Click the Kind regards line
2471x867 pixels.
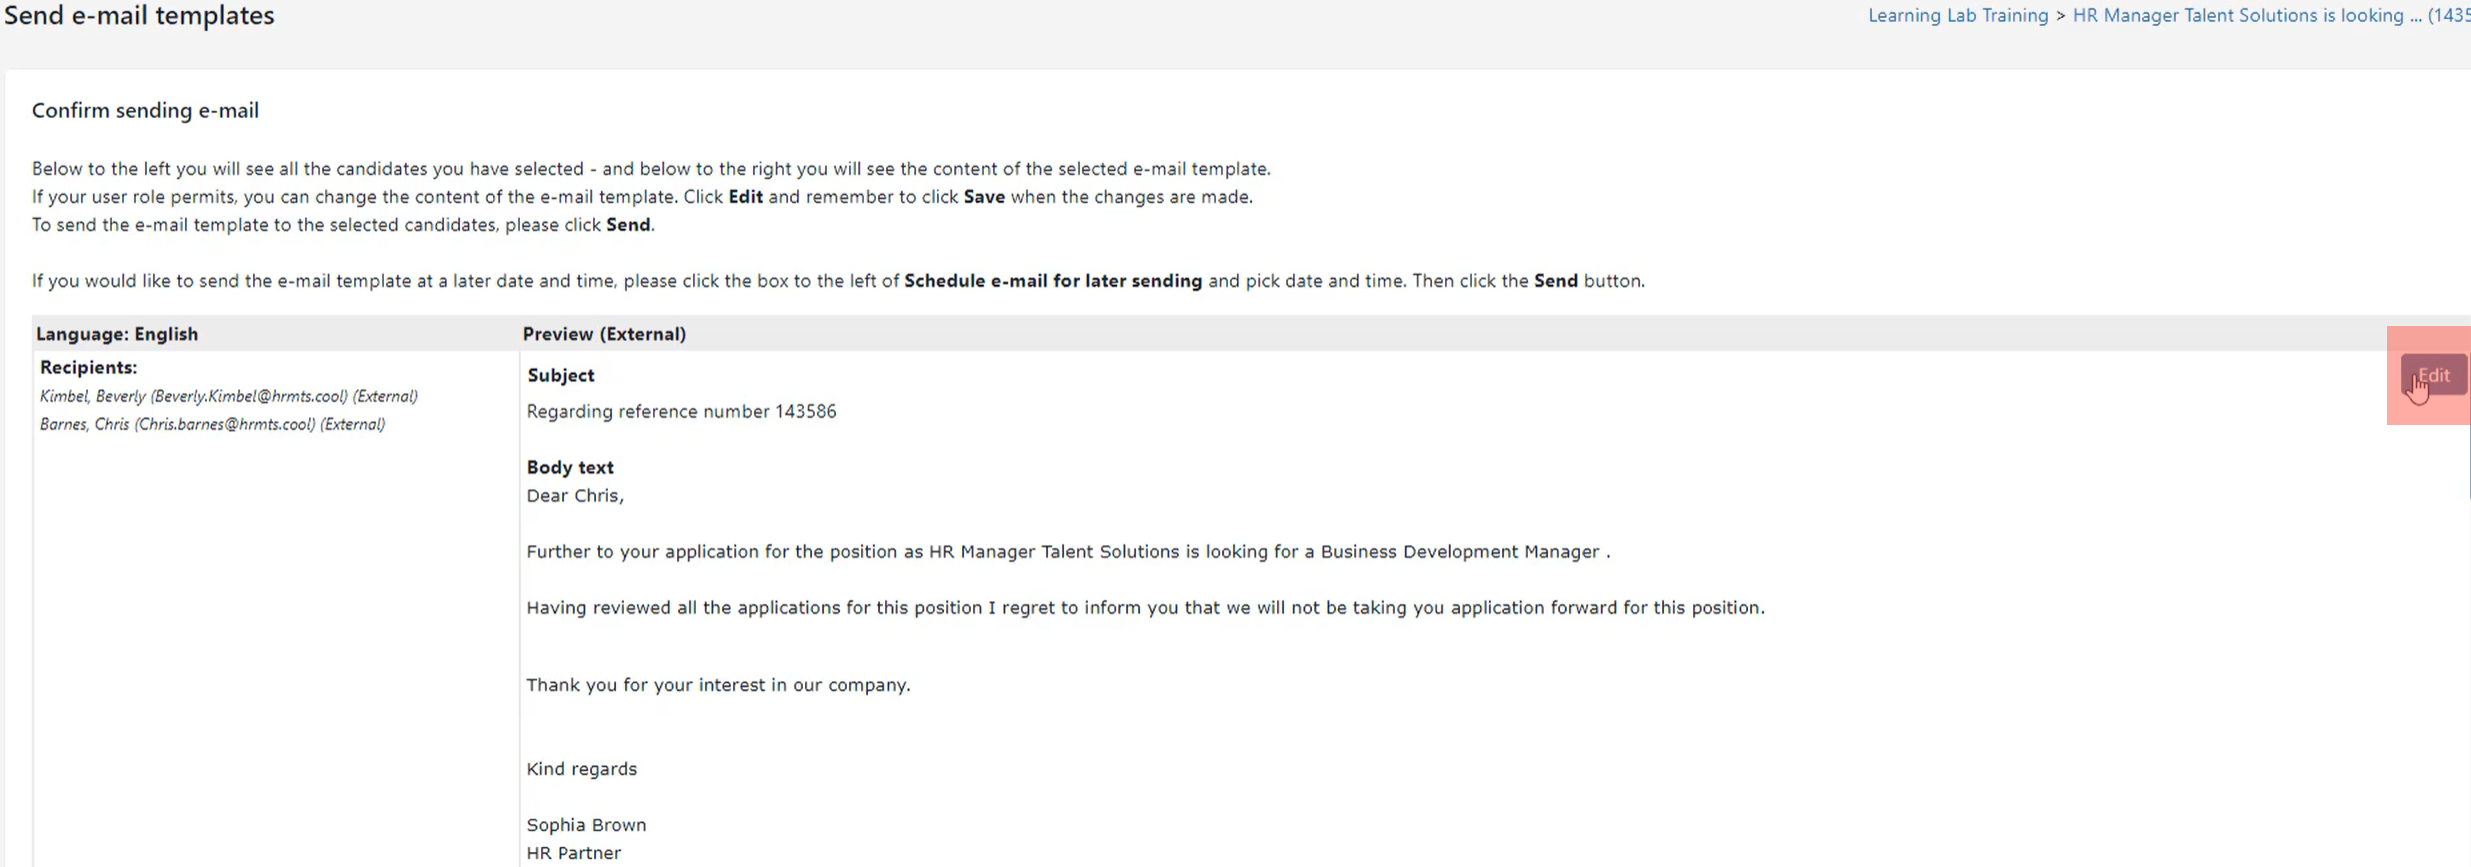pyautogui.click(x=581, y=769)
